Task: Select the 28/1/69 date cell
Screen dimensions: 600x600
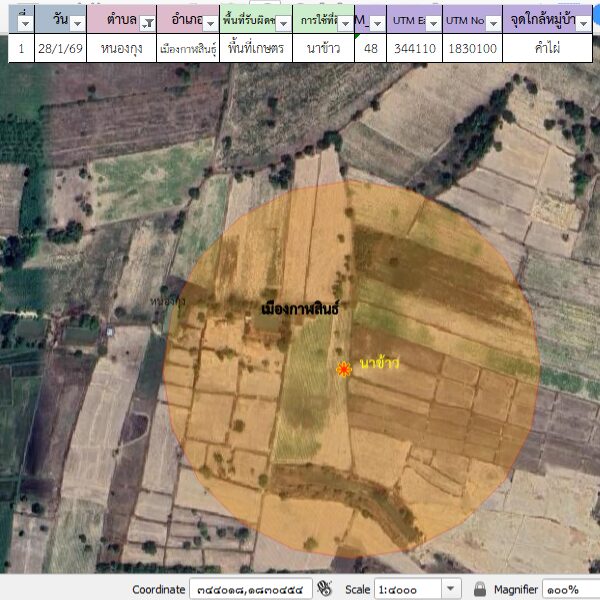Action: (60, 48)
